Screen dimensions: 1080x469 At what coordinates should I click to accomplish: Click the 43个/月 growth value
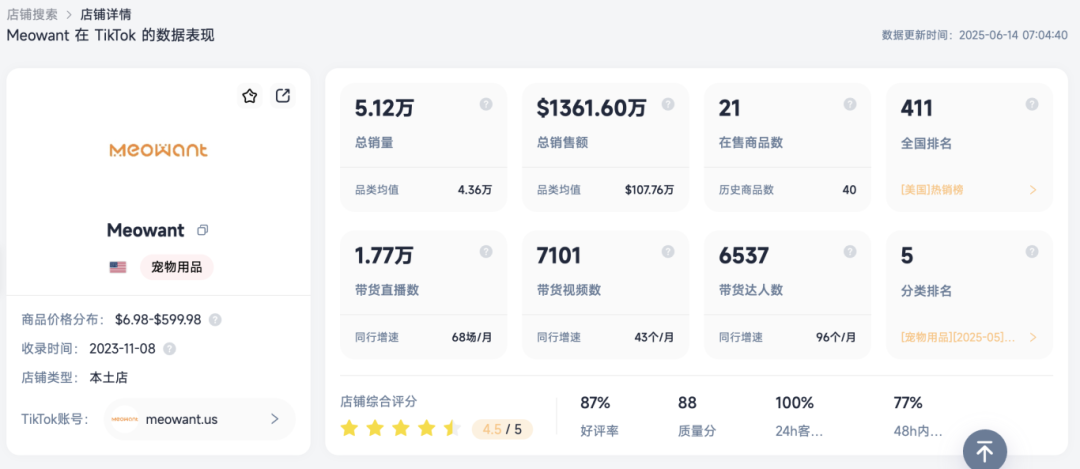click(x=654, y=337)
